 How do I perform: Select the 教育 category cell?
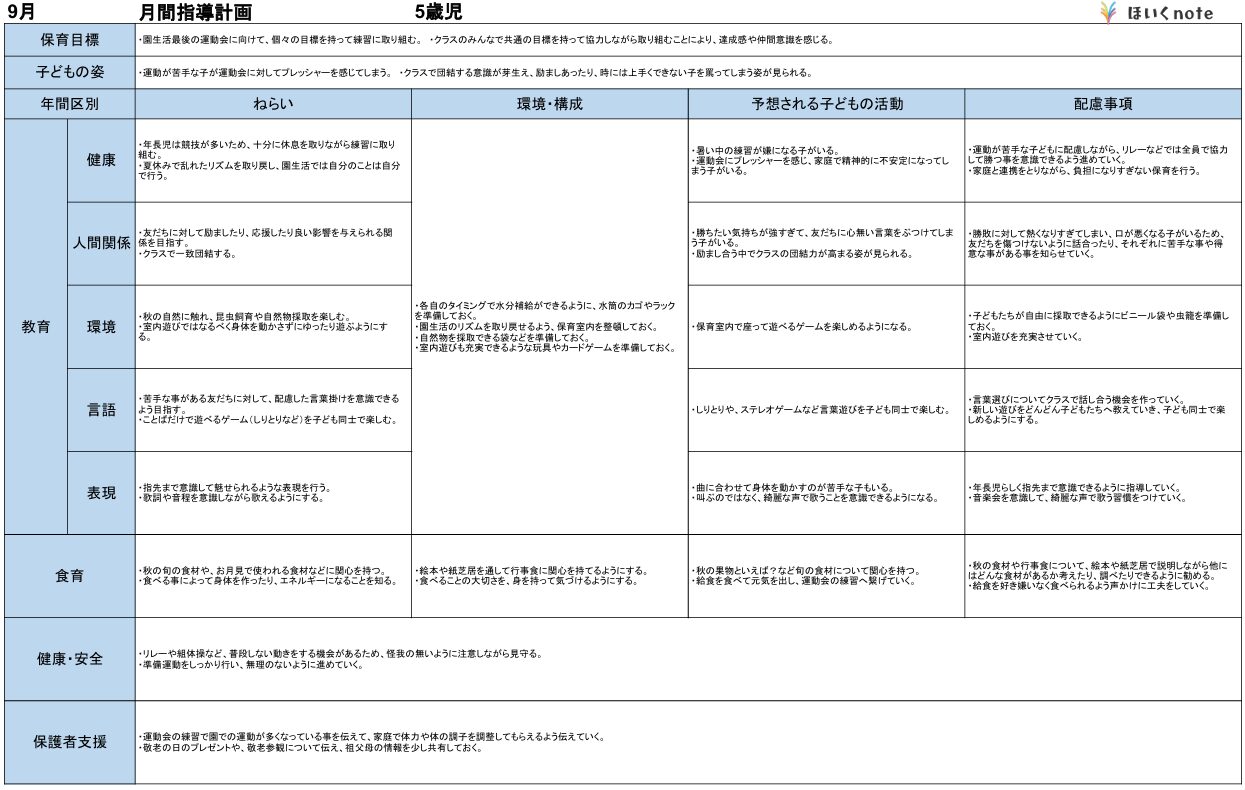click(36, 327)
